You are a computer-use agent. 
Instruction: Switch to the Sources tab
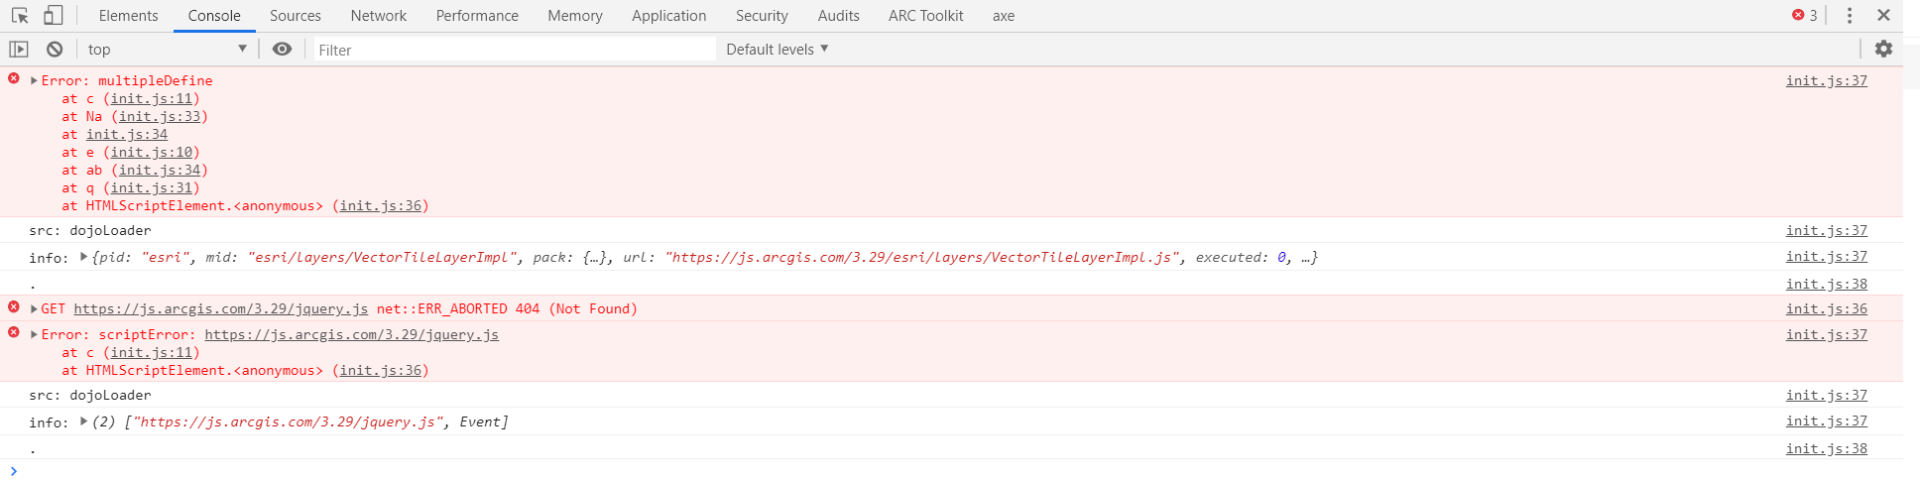coord(295,16)
